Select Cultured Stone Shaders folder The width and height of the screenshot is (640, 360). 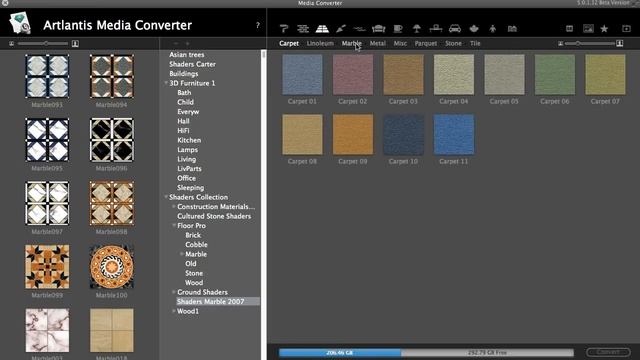click(x=214, y=216)
